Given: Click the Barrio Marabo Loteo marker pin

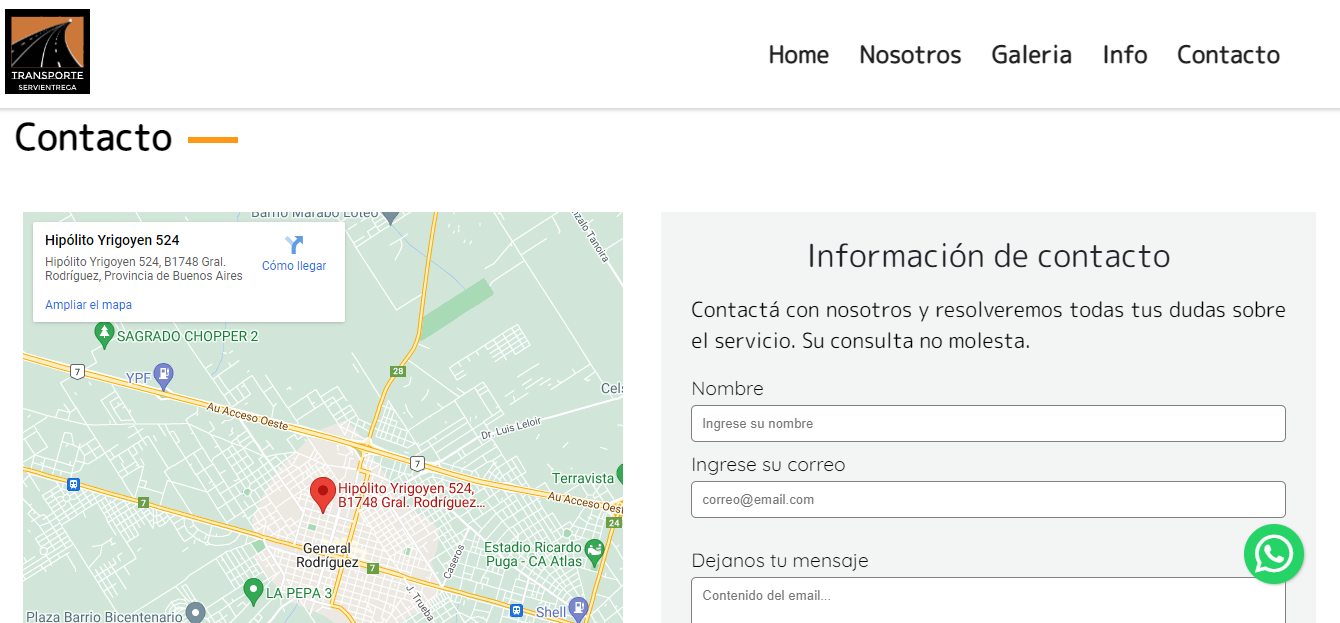Looking at the screenshot, I should tap(391, 216).
